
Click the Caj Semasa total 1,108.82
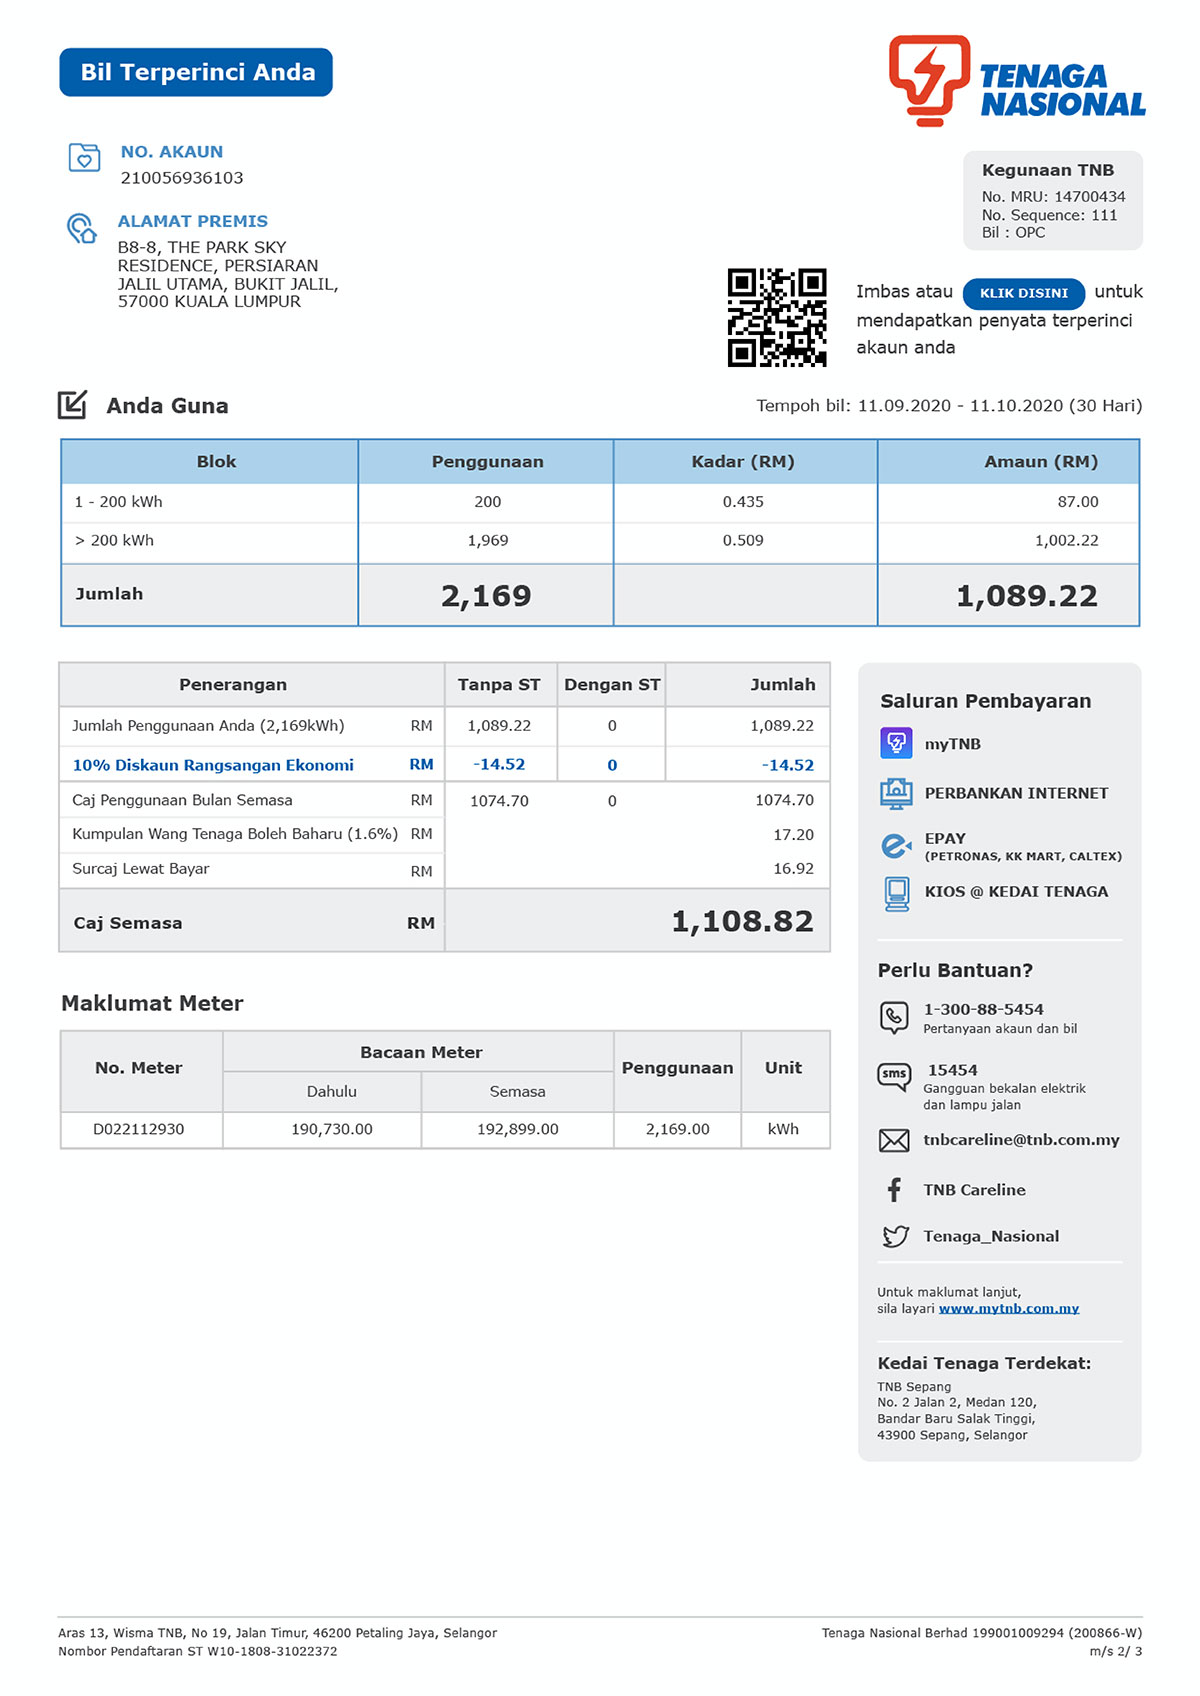point(742,921)
